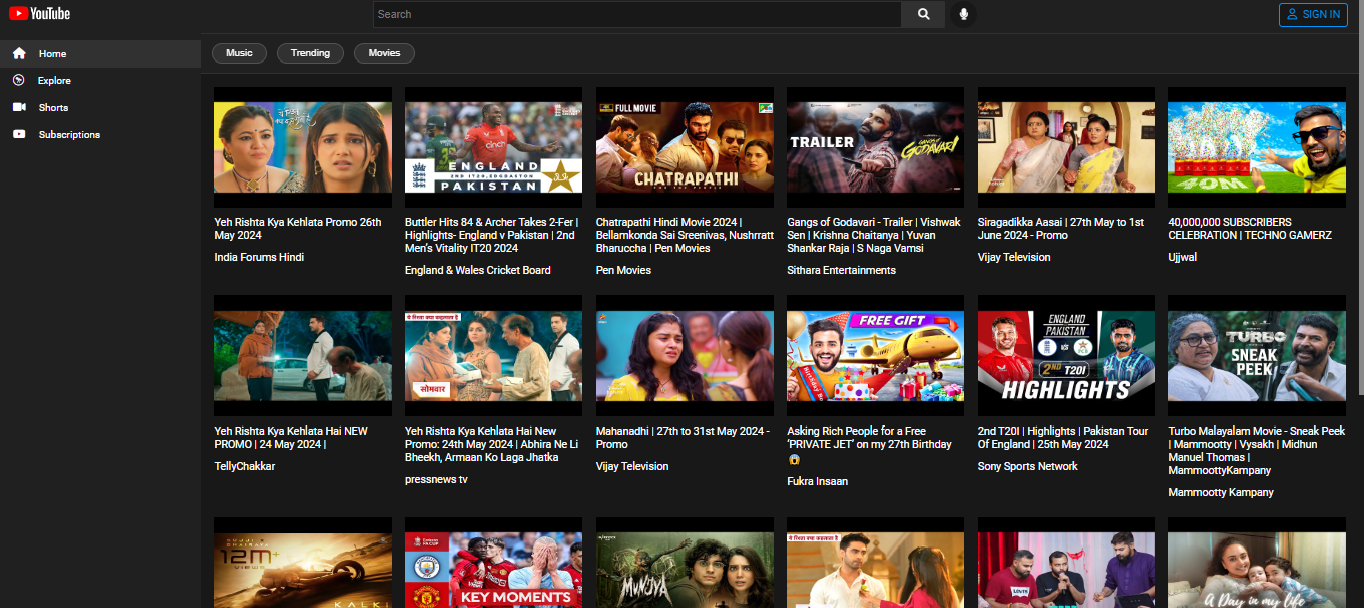
Task: Click the YouTube logo
Action: coord(40,14)
